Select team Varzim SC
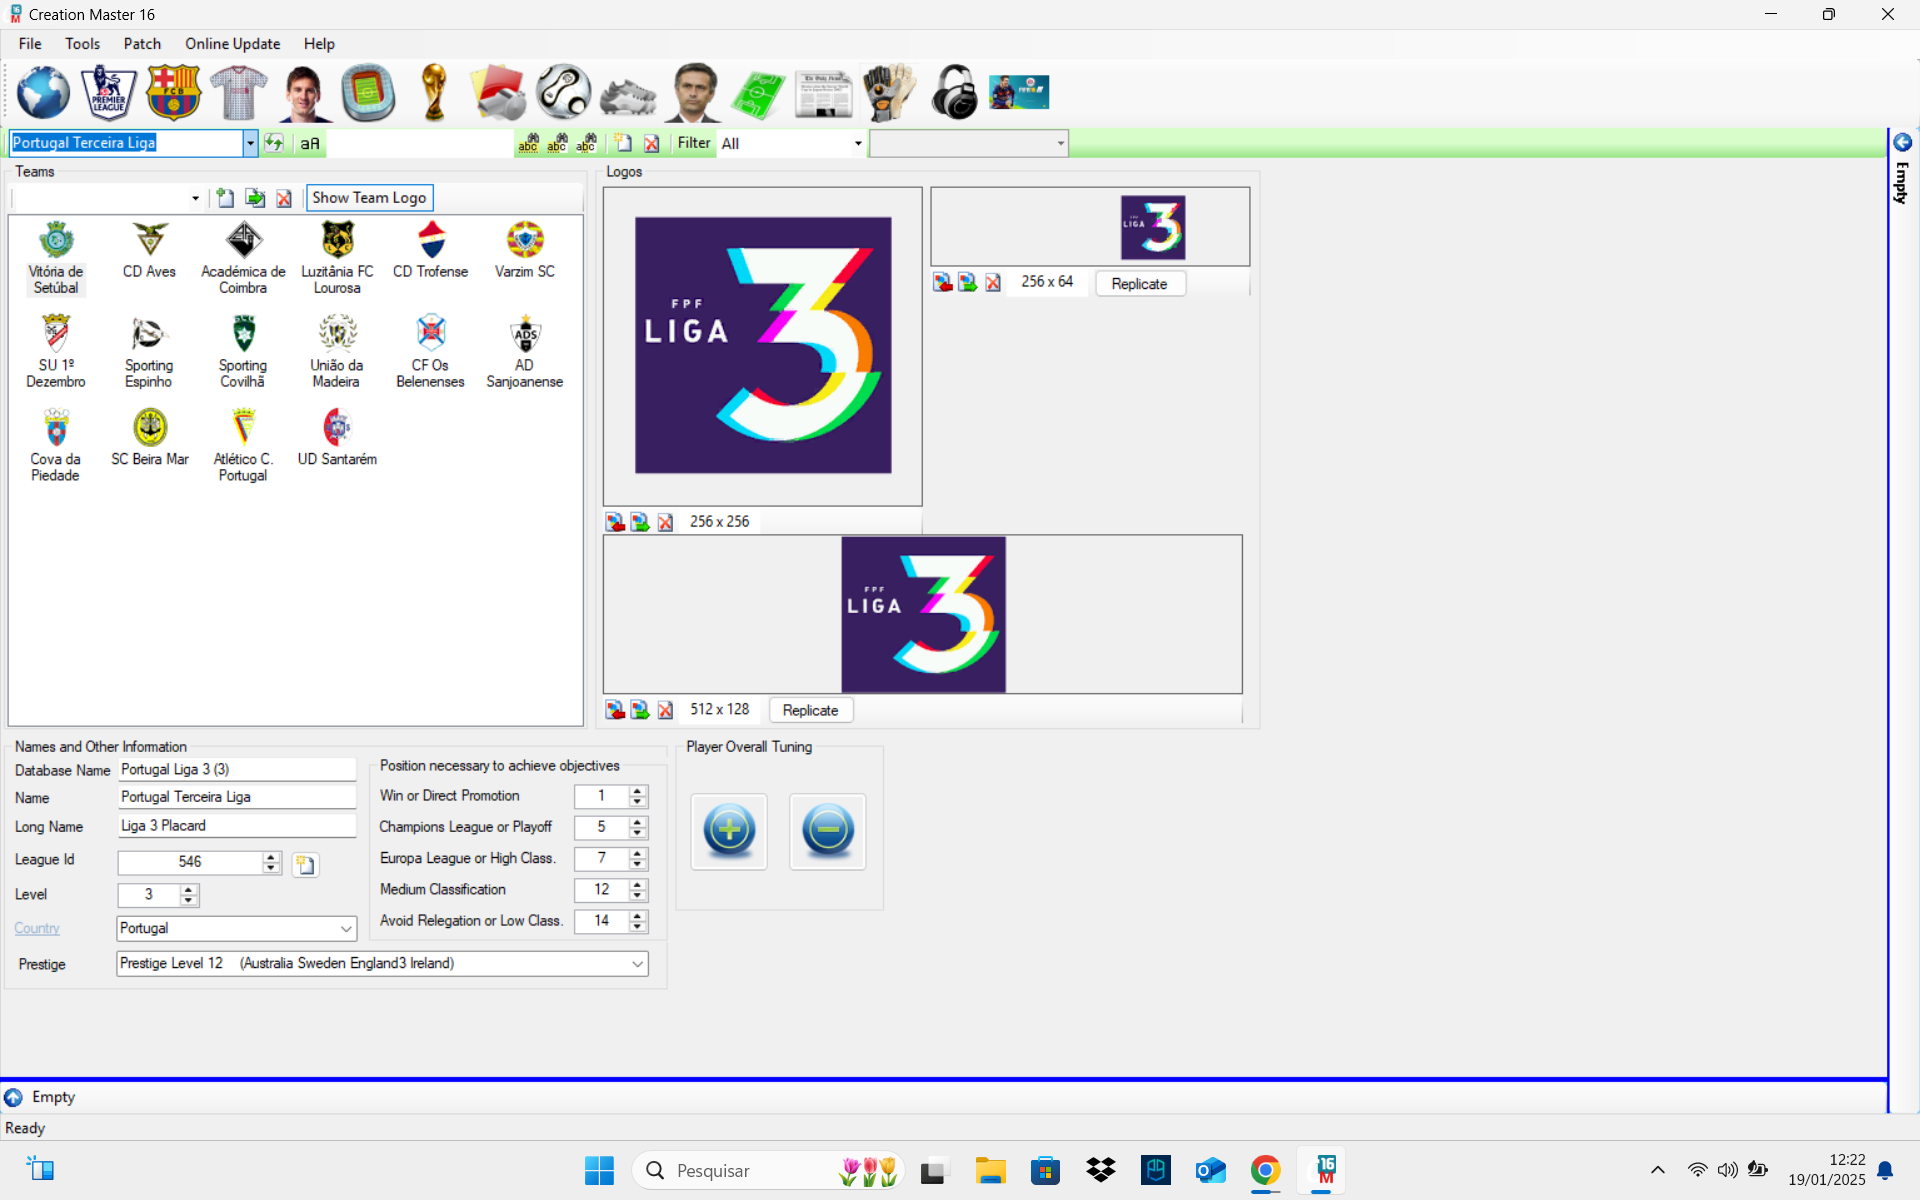 click(x=524, y=250)
